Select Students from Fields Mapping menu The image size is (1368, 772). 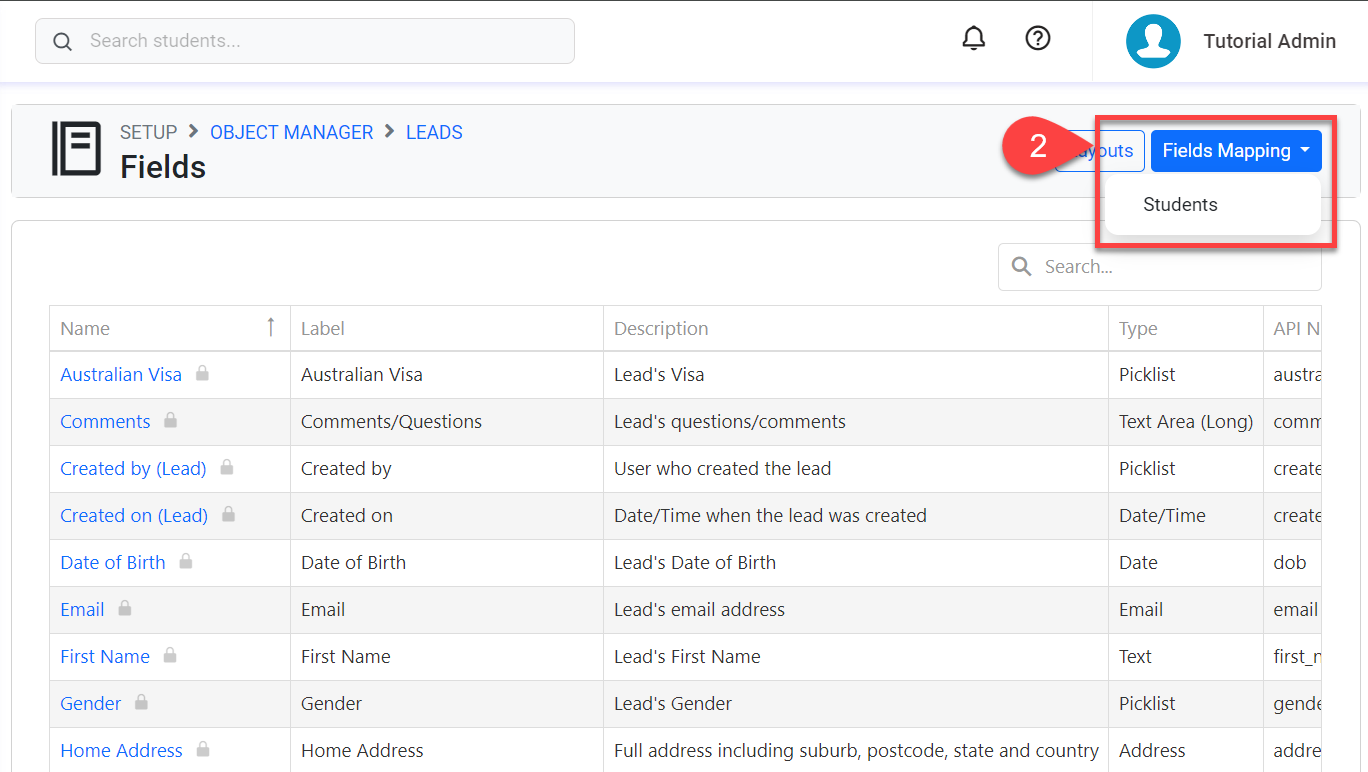[1180, 205]
